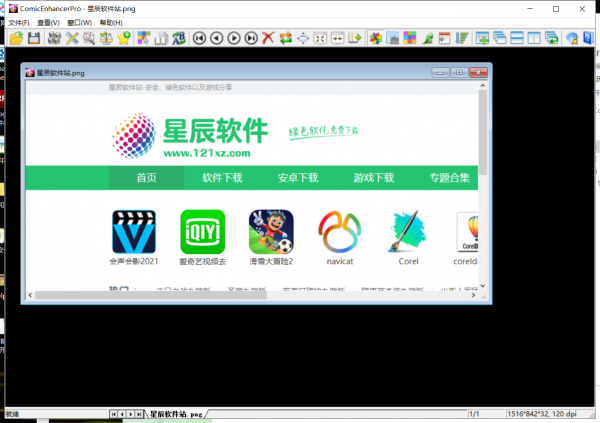This screenshot has height=423, width=600.
Task: Click the calendar with arrow icon
Action: coord(445,38)
